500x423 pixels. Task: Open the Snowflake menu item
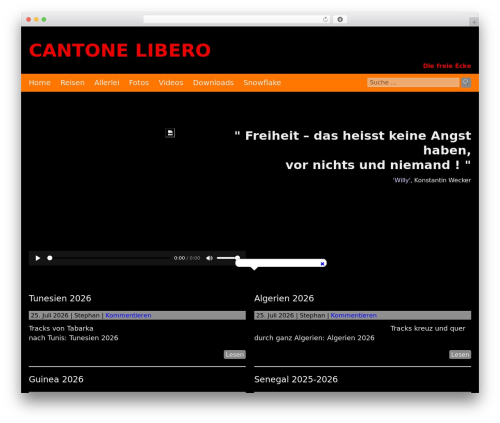pyautogui.click(x=262, y=83)
